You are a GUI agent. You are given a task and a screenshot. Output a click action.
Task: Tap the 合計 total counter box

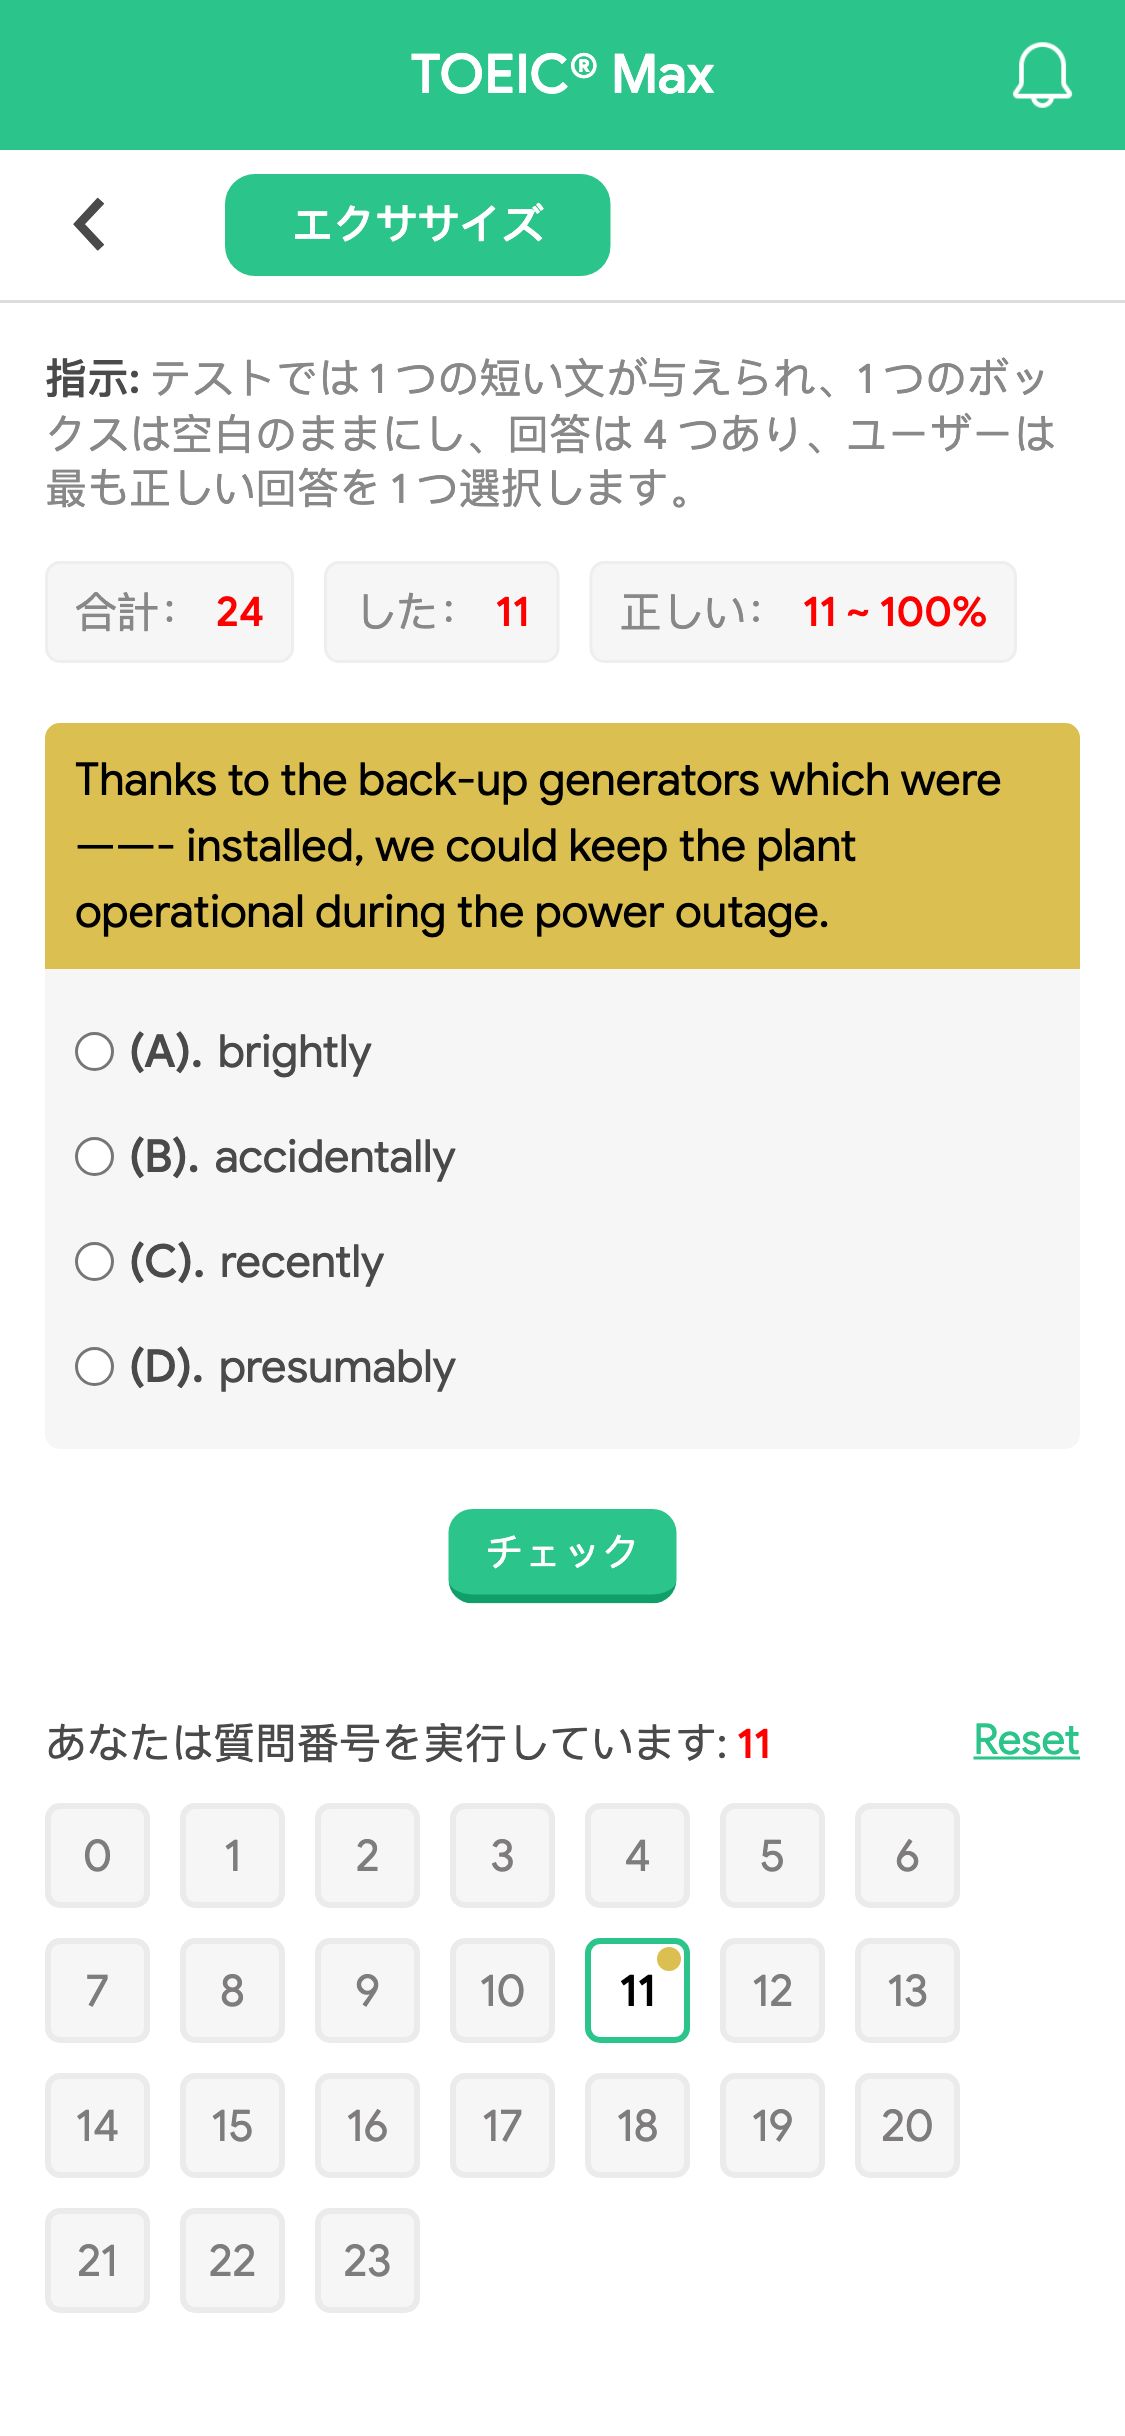169,612
